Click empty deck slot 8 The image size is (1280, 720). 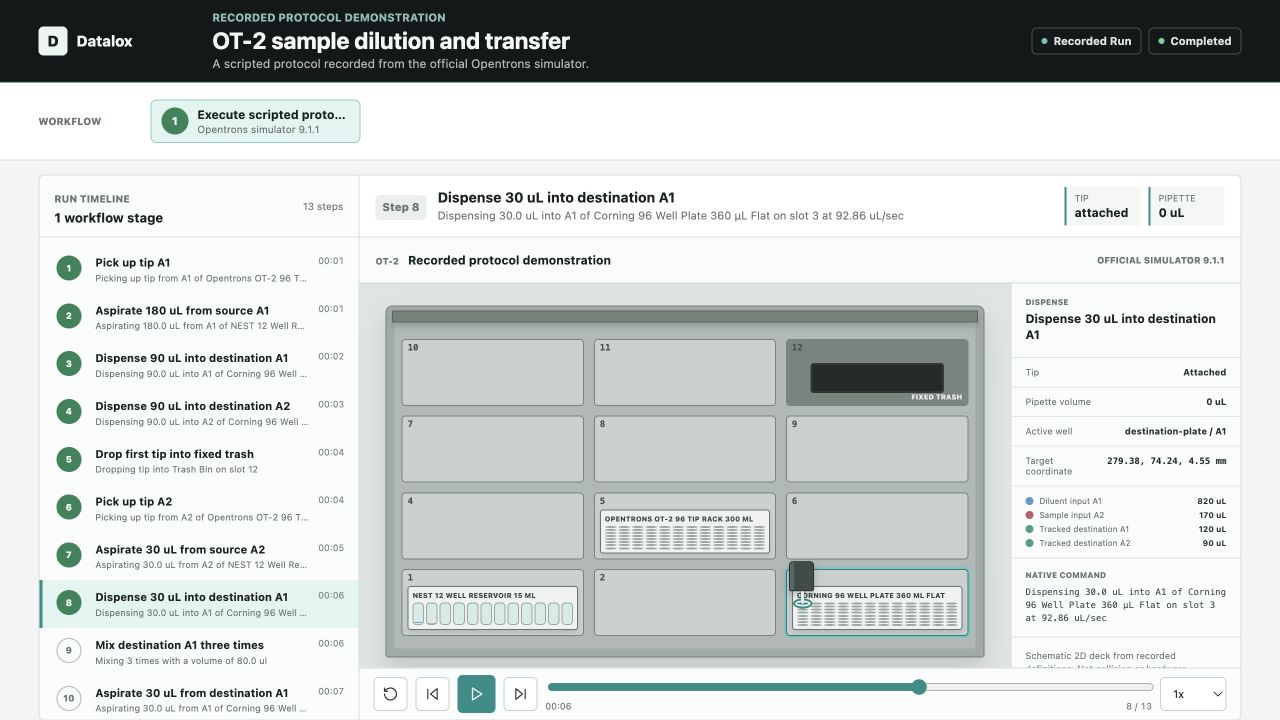click(x=685, y=449)
